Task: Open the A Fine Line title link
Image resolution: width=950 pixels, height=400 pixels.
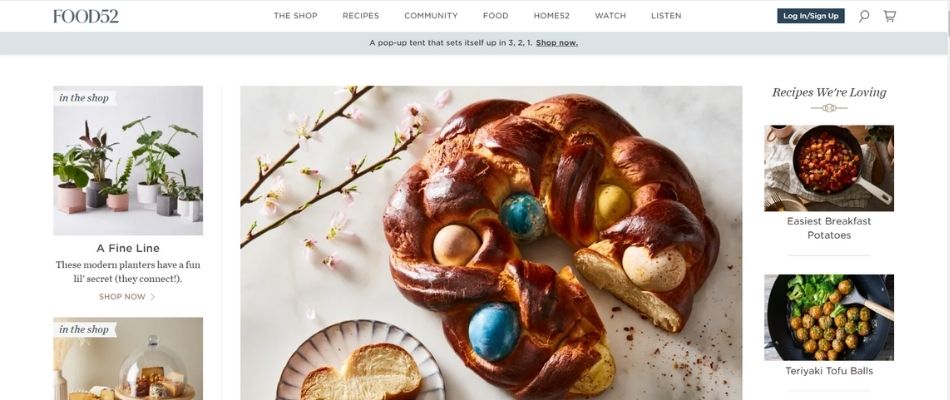Action: pyautogui.click(x=128, y=248)
